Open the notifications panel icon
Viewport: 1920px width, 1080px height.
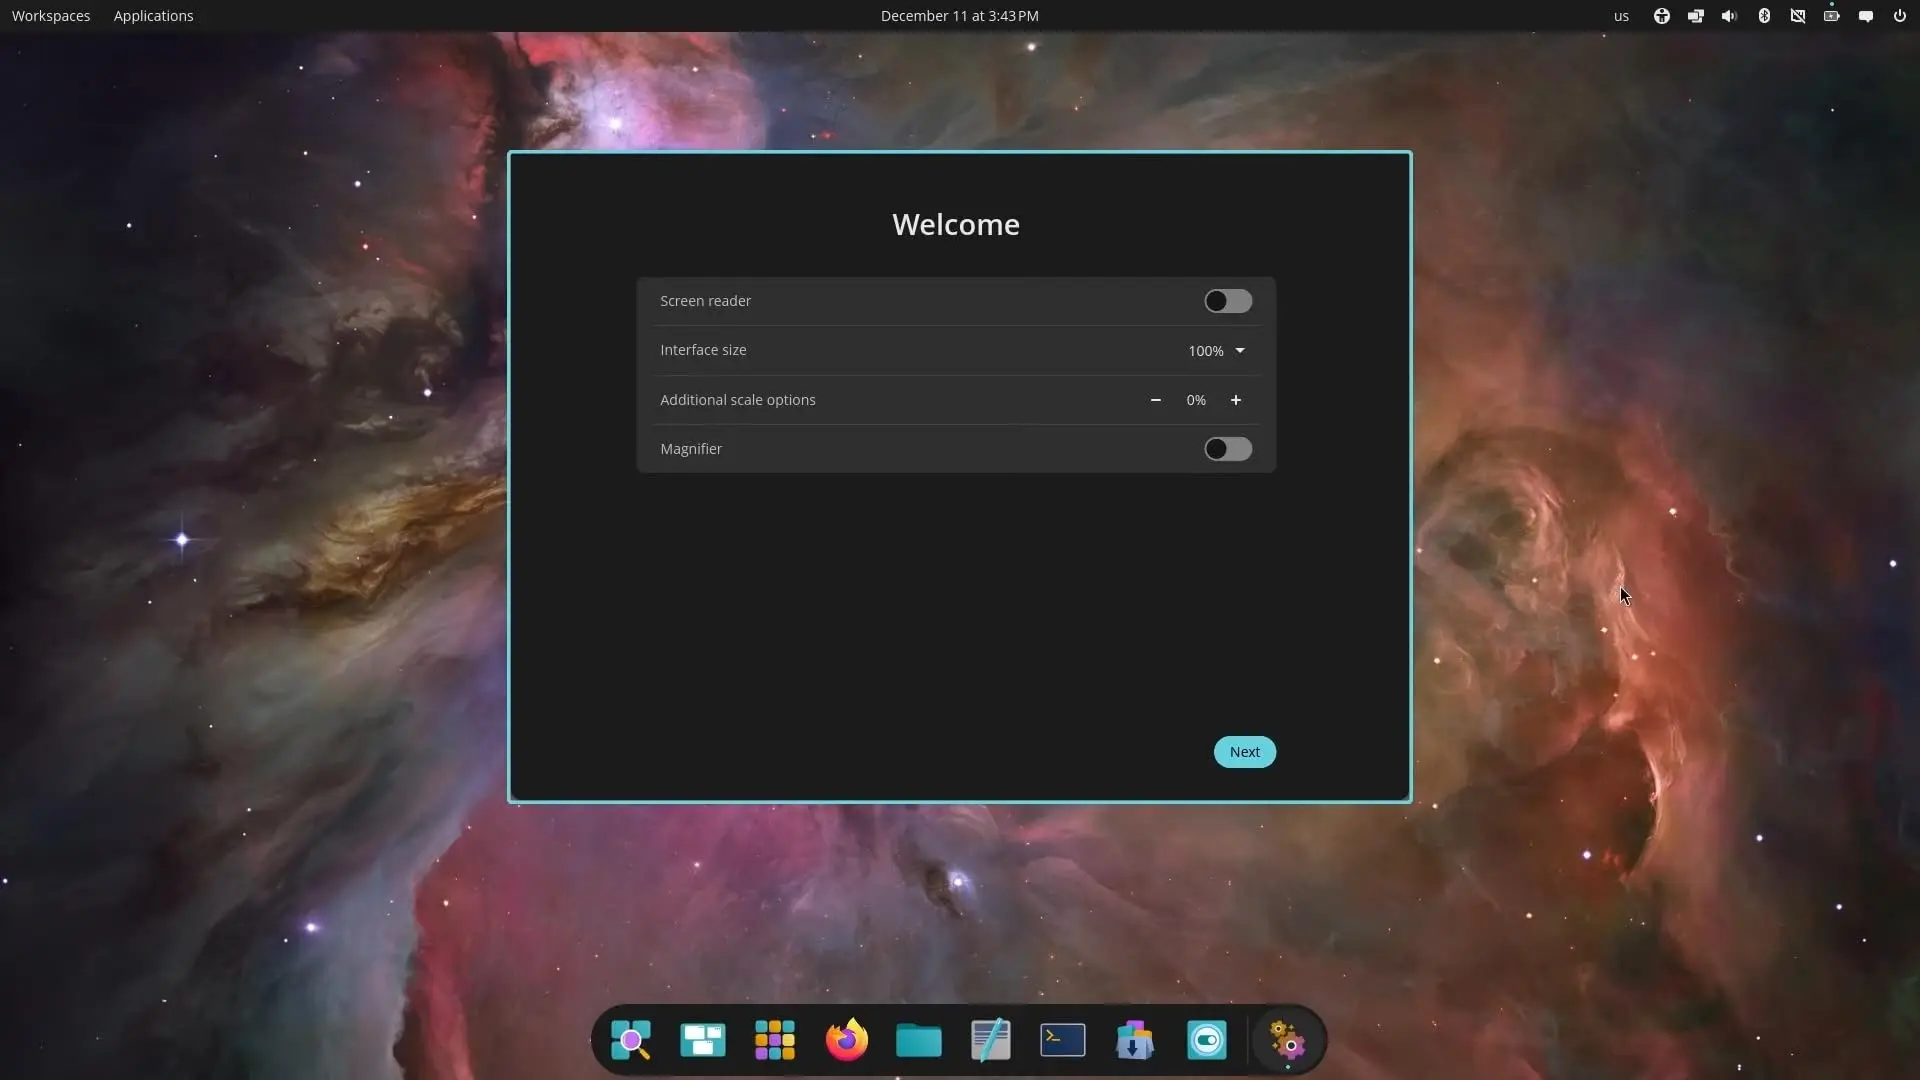click(x=1866, y=16)
